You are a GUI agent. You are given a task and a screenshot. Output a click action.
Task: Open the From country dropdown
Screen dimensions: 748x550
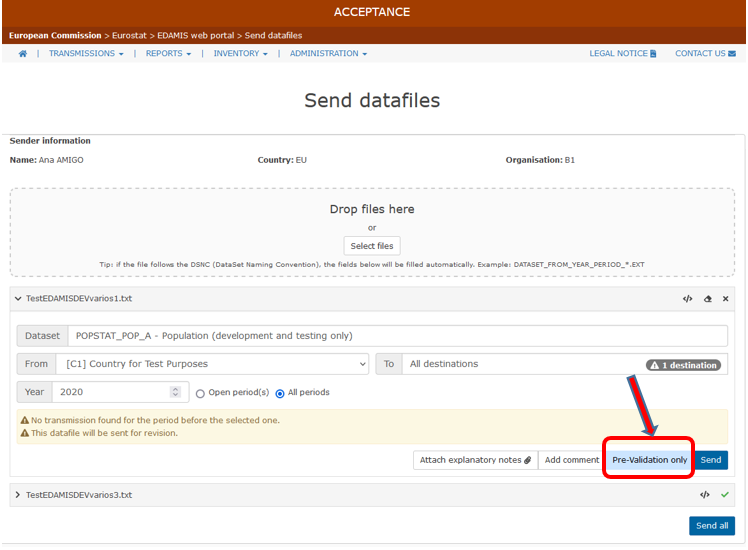(x=212, y=364)
